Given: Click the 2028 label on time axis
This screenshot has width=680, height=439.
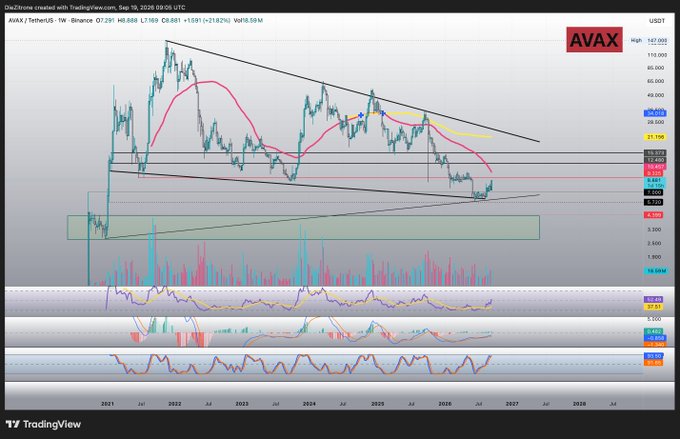Looking at the screenshot, I should tap(579, 404).
